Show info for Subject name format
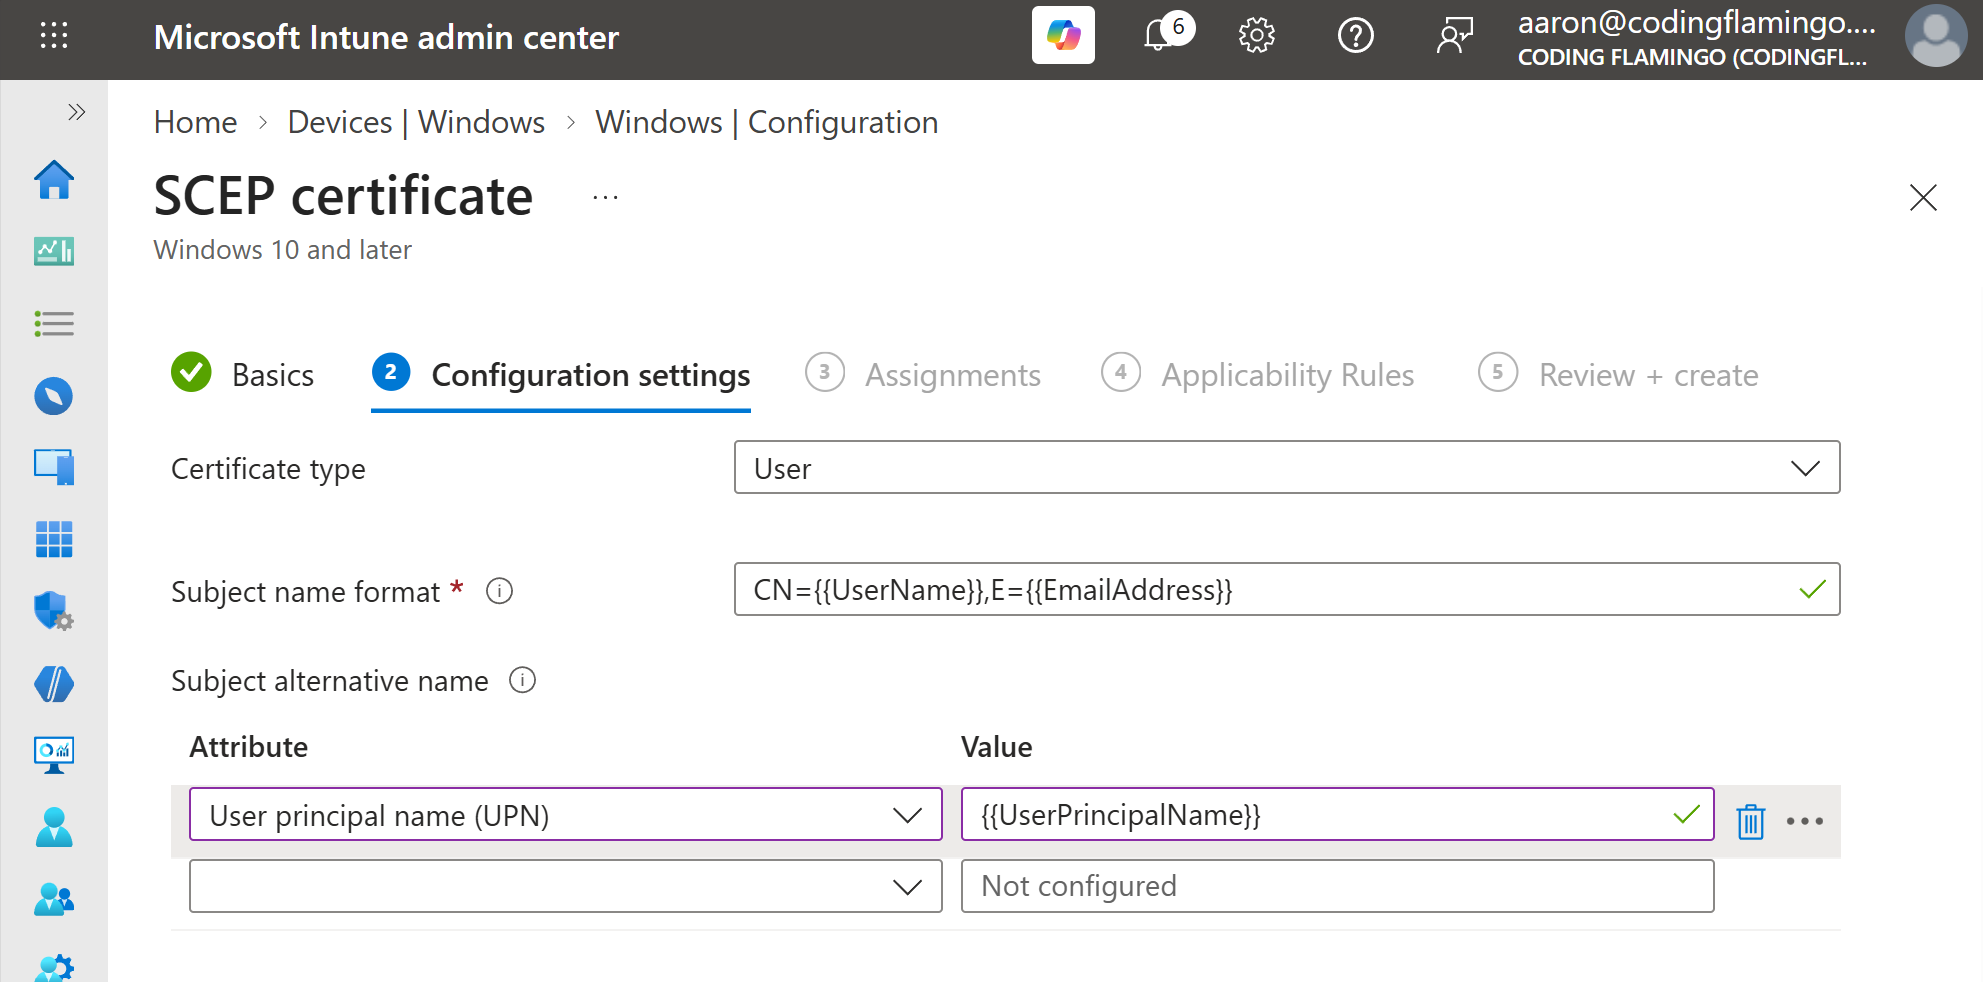The height and width of the screenshot is (982, 1983). tap(499, 591)
